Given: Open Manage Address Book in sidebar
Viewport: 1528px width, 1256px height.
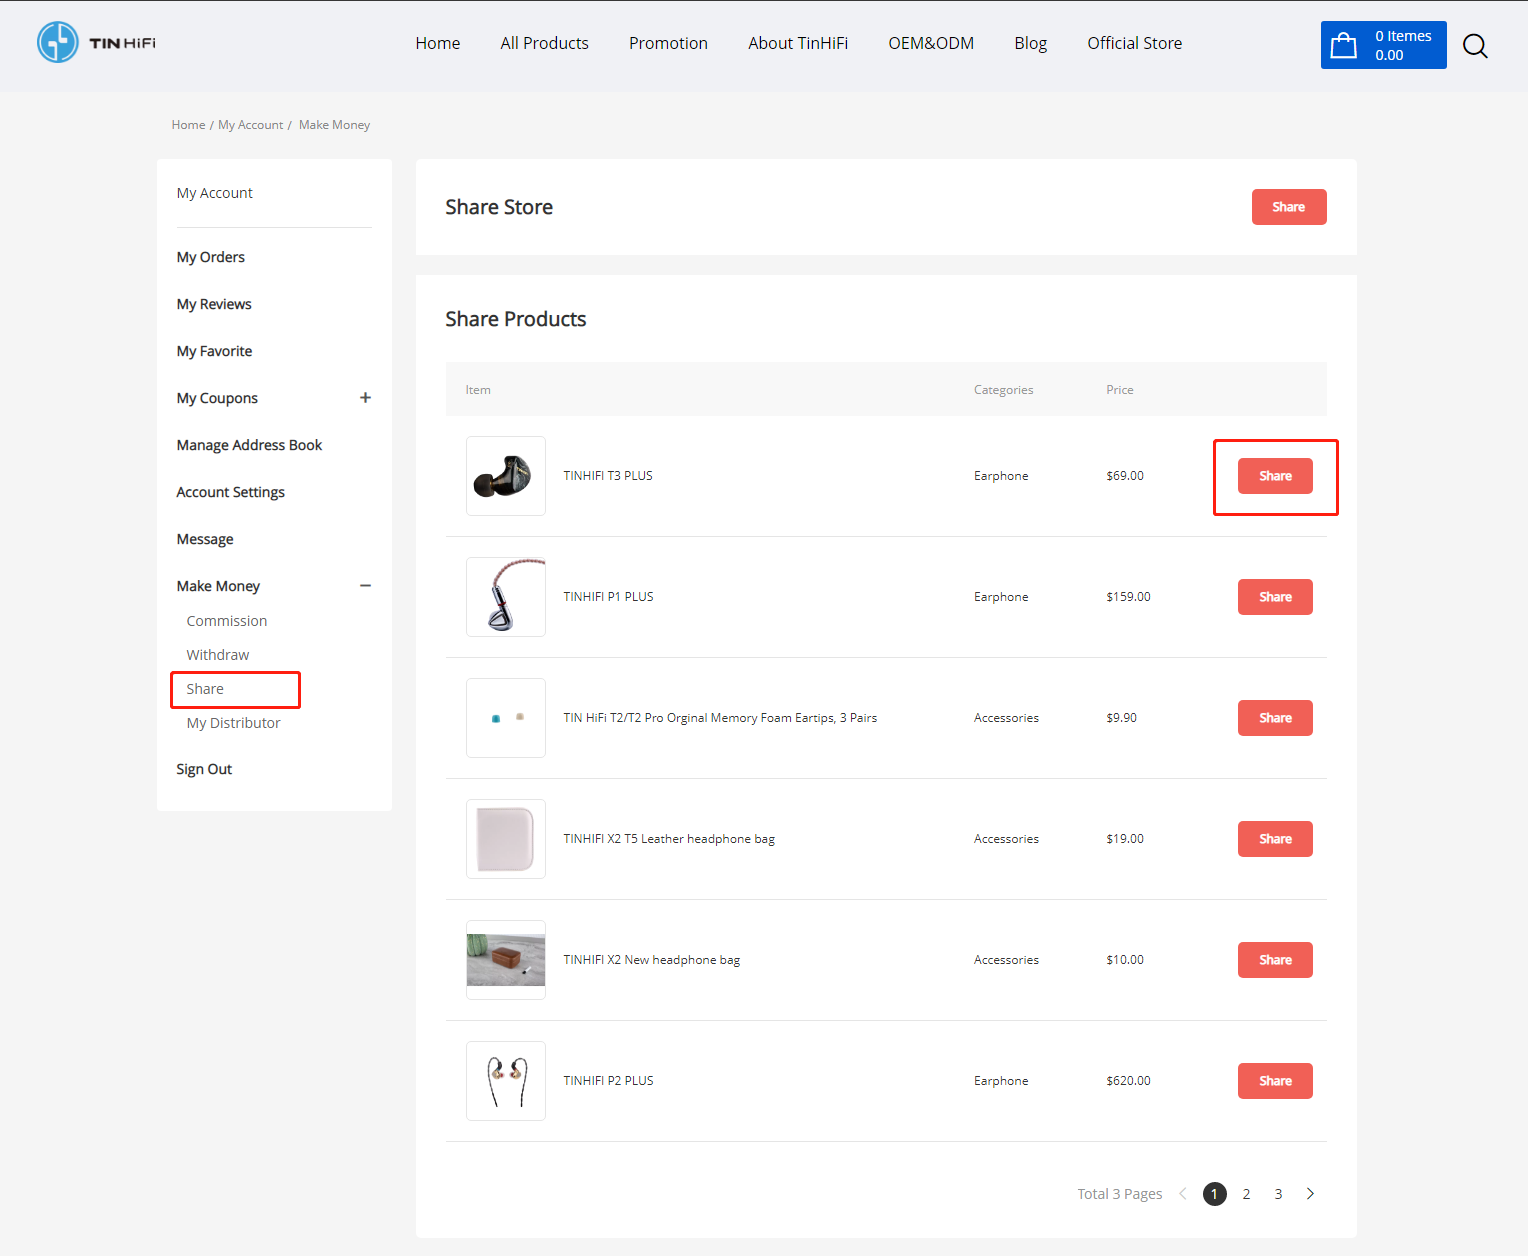Looking at the screenshot, I should pos(249,445).
